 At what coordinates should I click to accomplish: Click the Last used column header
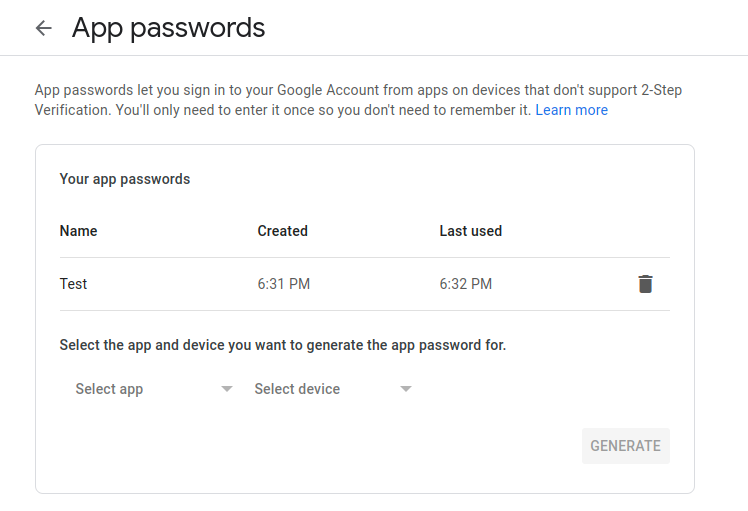(470, 231)
